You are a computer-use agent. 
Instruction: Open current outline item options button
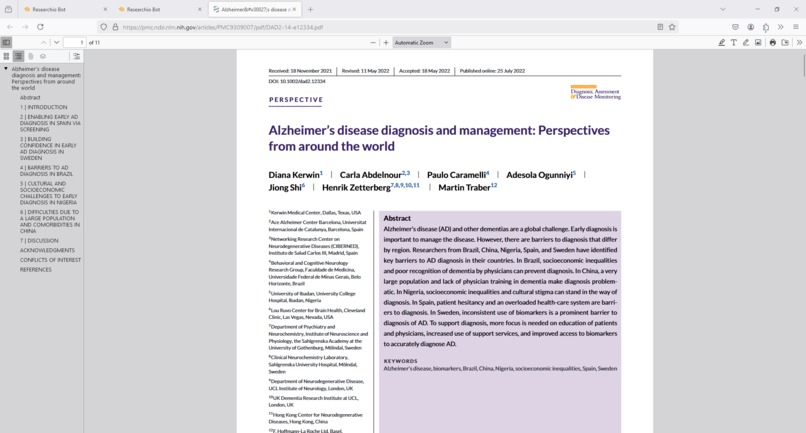point(76,56)
